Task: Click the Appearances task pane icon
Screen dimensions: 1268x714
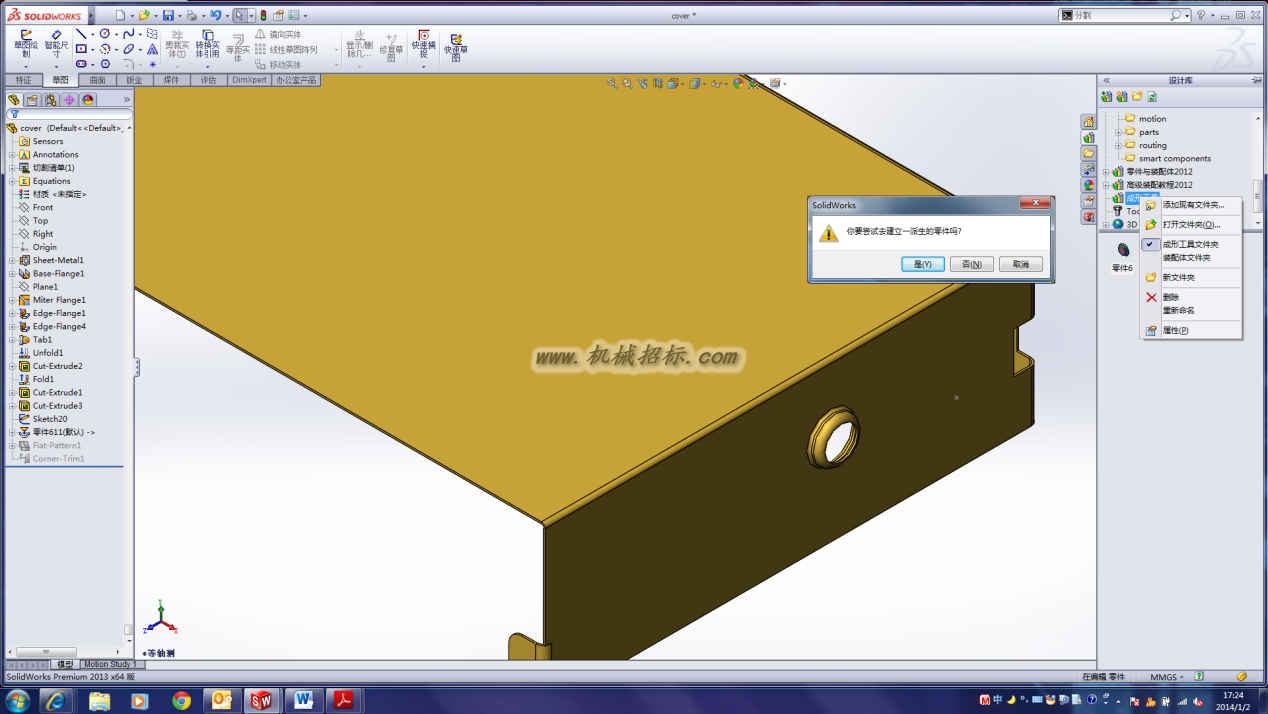Action: [1089, 185]
